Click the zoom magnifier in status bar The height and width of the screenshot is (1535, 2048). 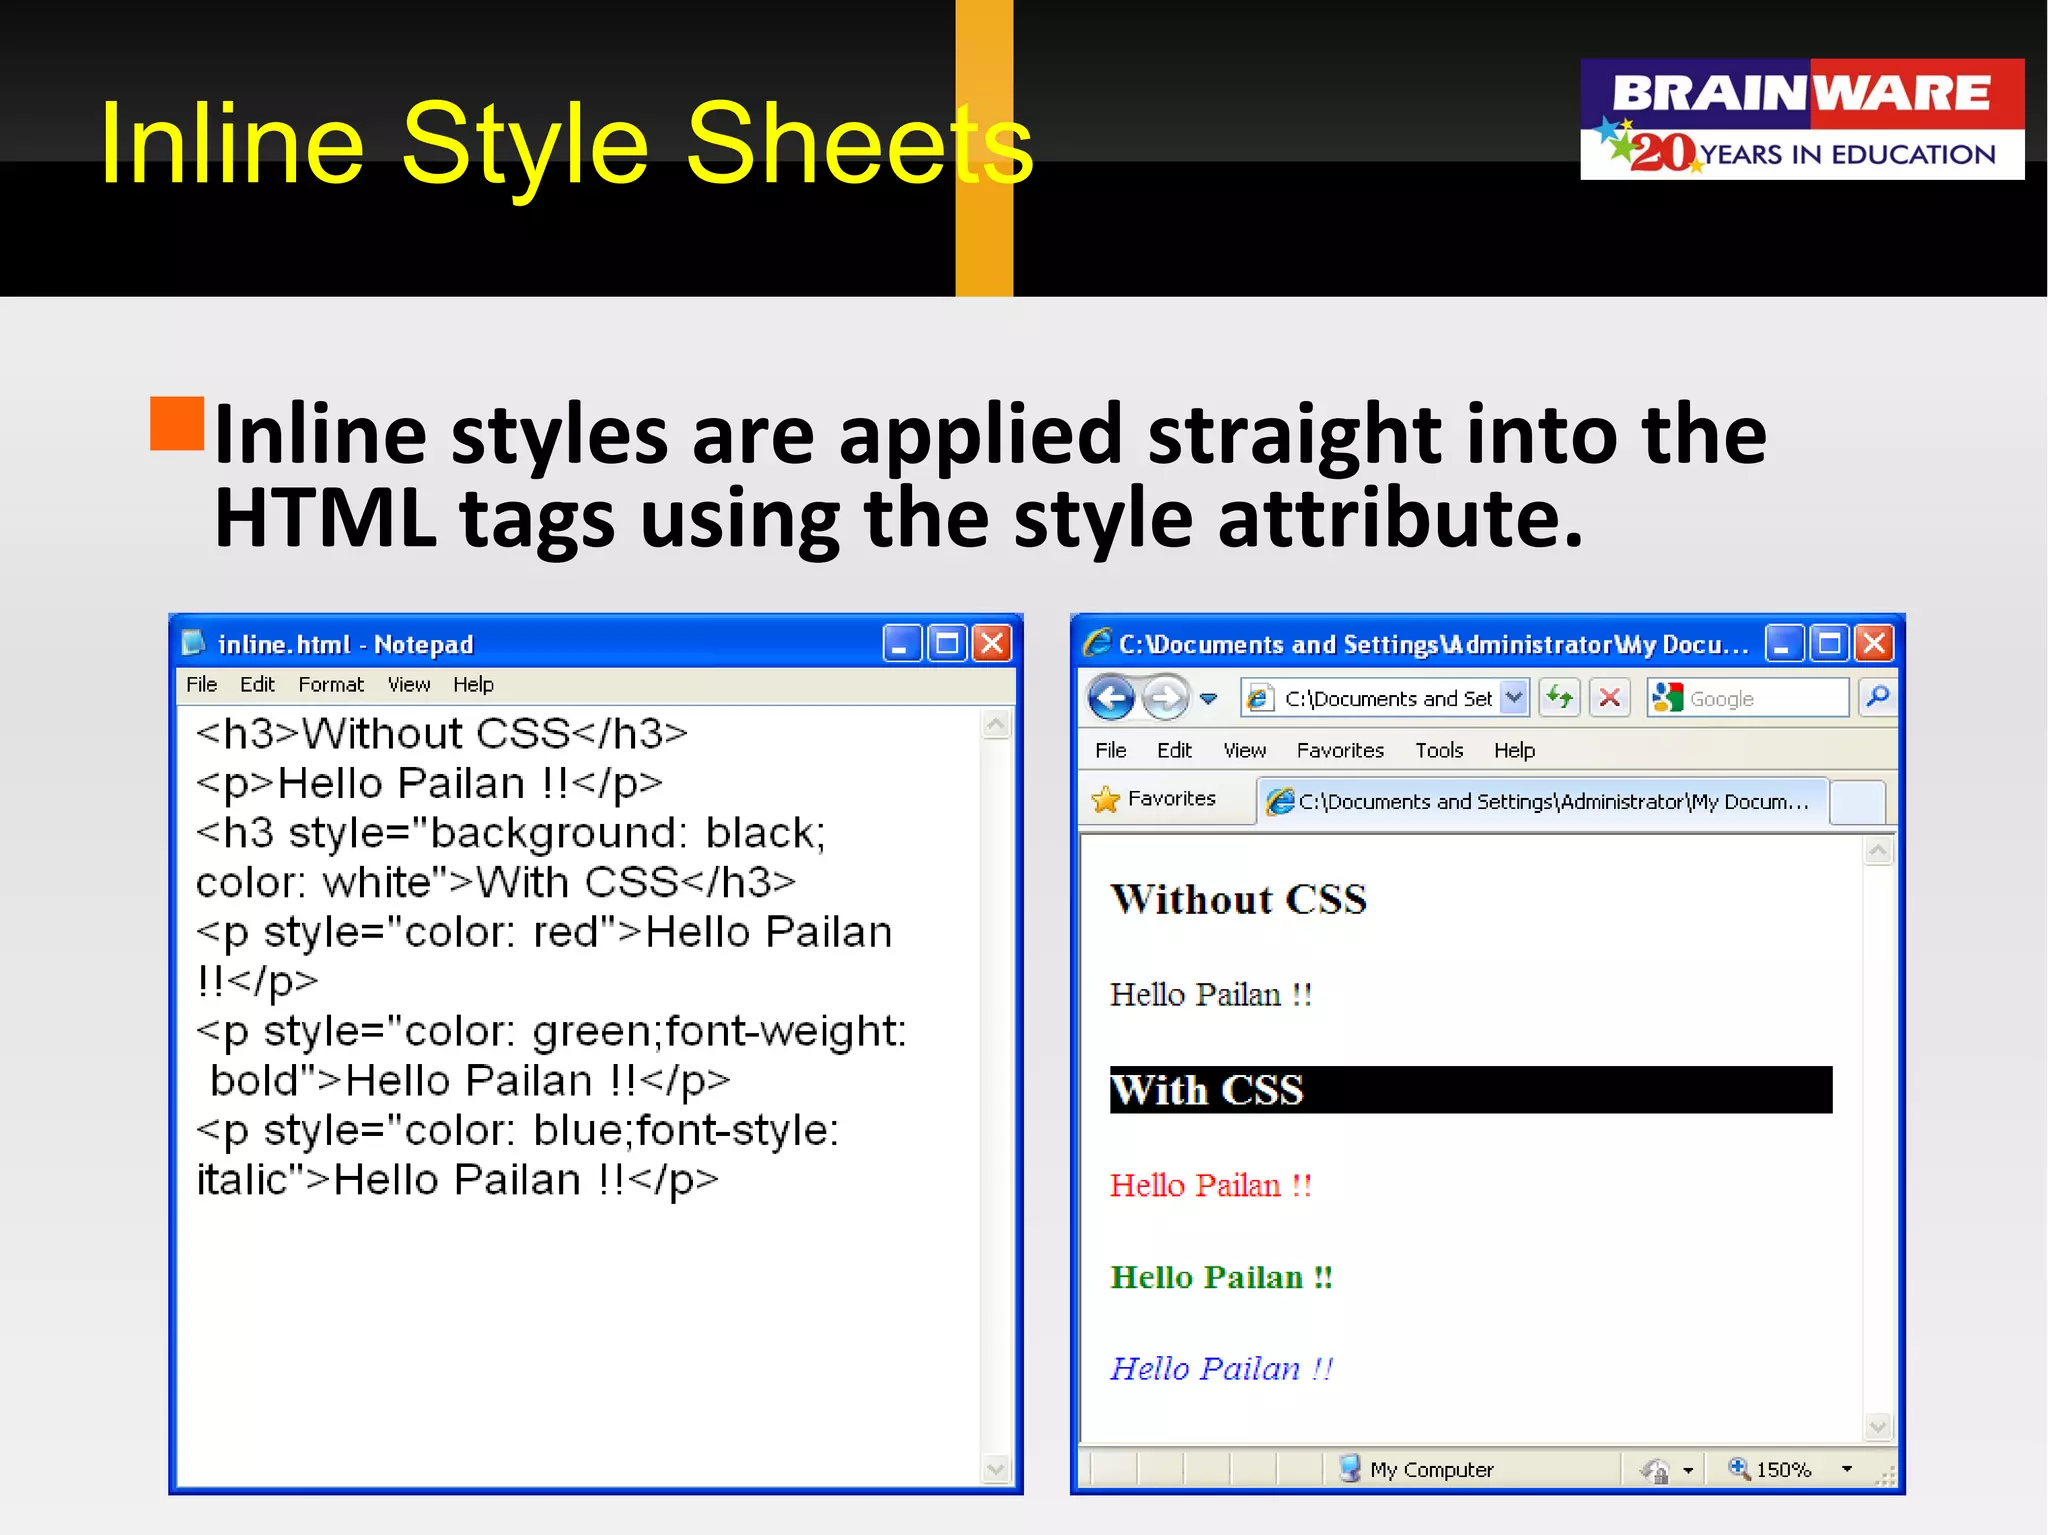click(1739, 1468)
